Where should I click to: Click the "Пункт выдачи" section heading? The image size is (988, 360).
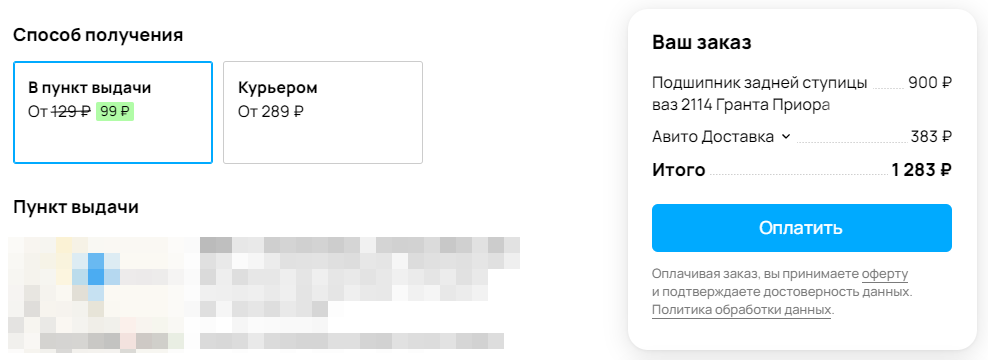tap(76, 207)
